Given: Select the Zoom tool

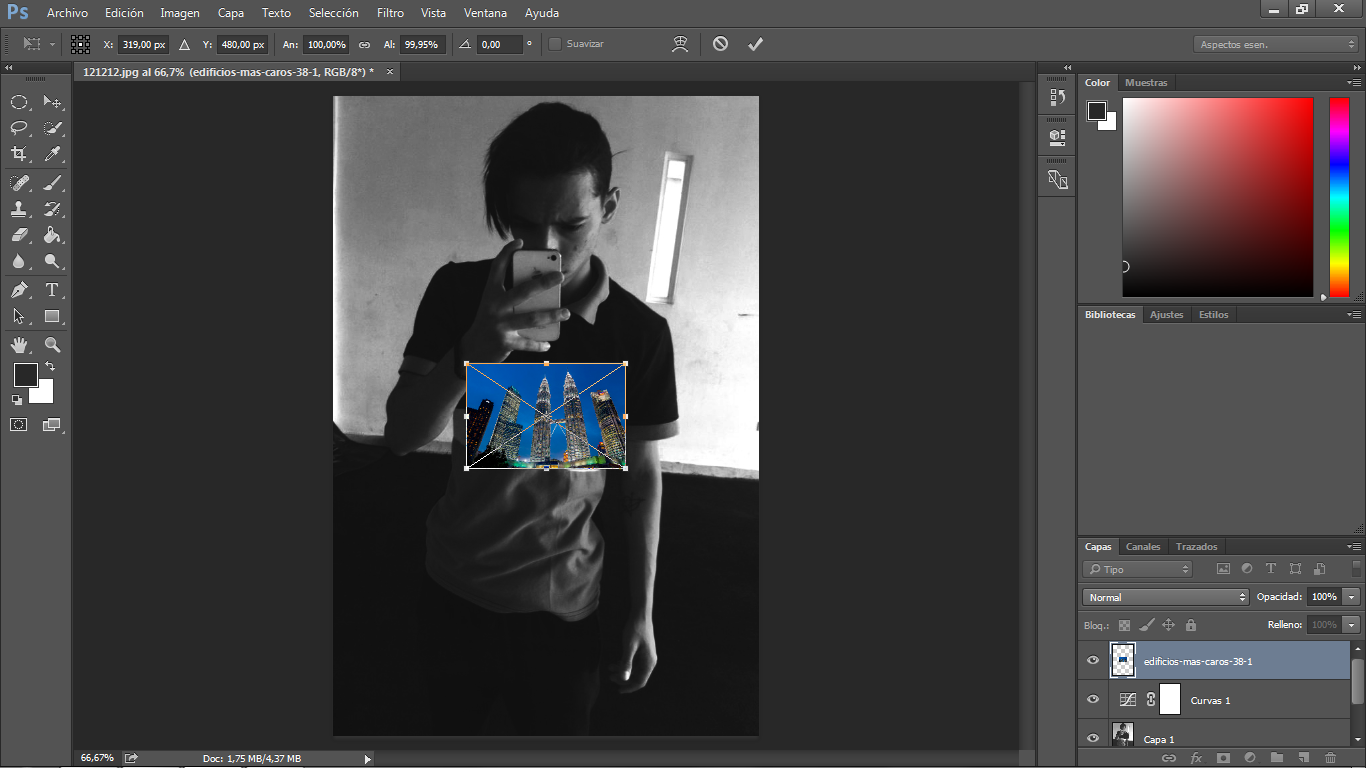Looking at the screenshot, I should 52,345.
